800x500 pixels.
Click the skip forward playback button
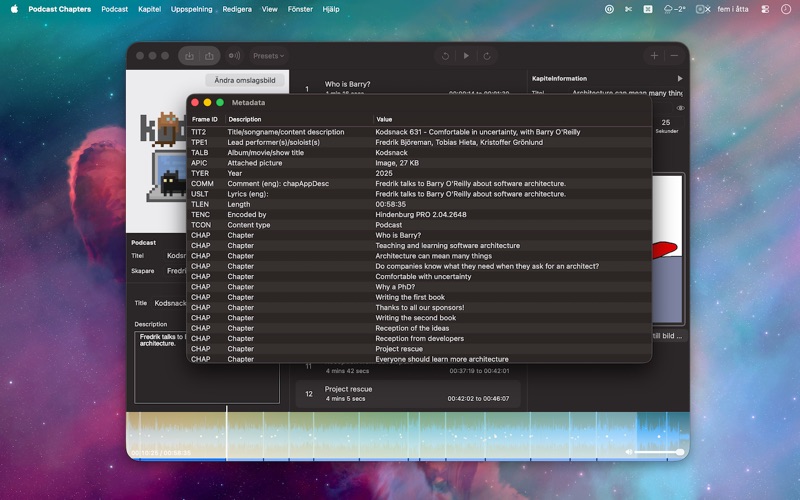coord(487,56)
